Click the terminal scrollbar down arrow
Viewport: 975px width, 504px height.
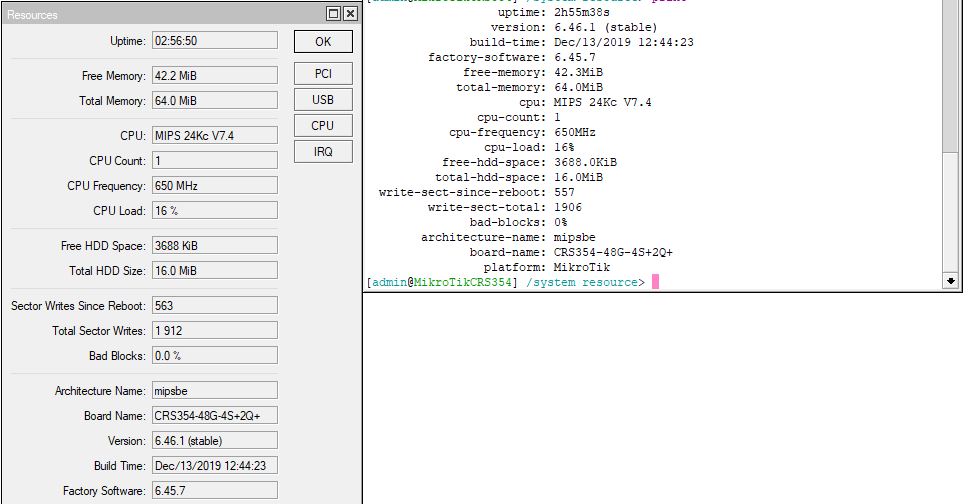[x=951, y=281]
